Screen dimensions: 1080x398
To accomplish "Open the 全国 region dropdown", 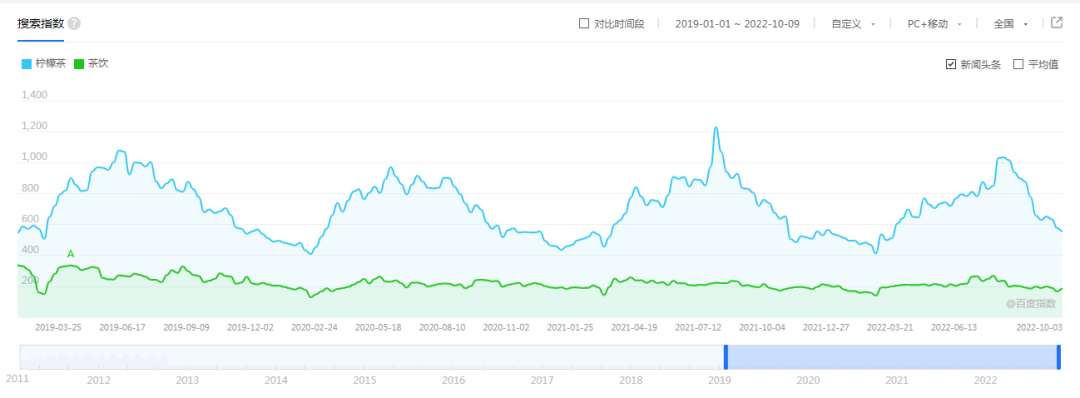I will pos(1010,23).
